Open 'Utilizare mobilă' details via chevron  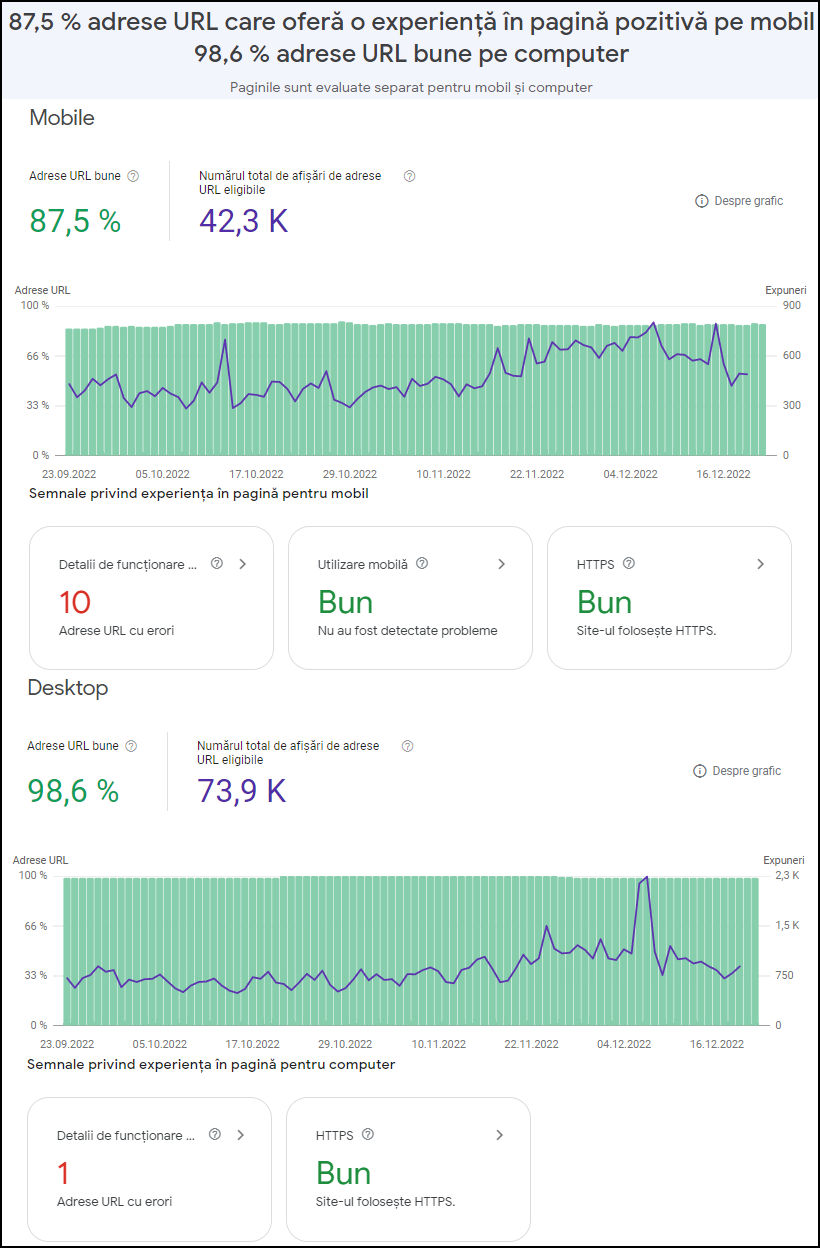(501, 564)
